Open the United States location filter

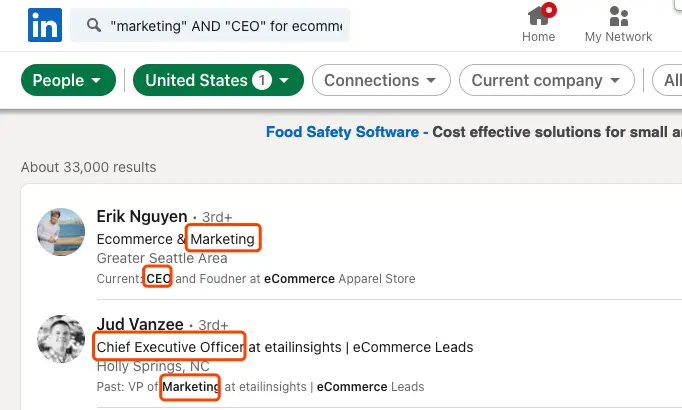218,80
